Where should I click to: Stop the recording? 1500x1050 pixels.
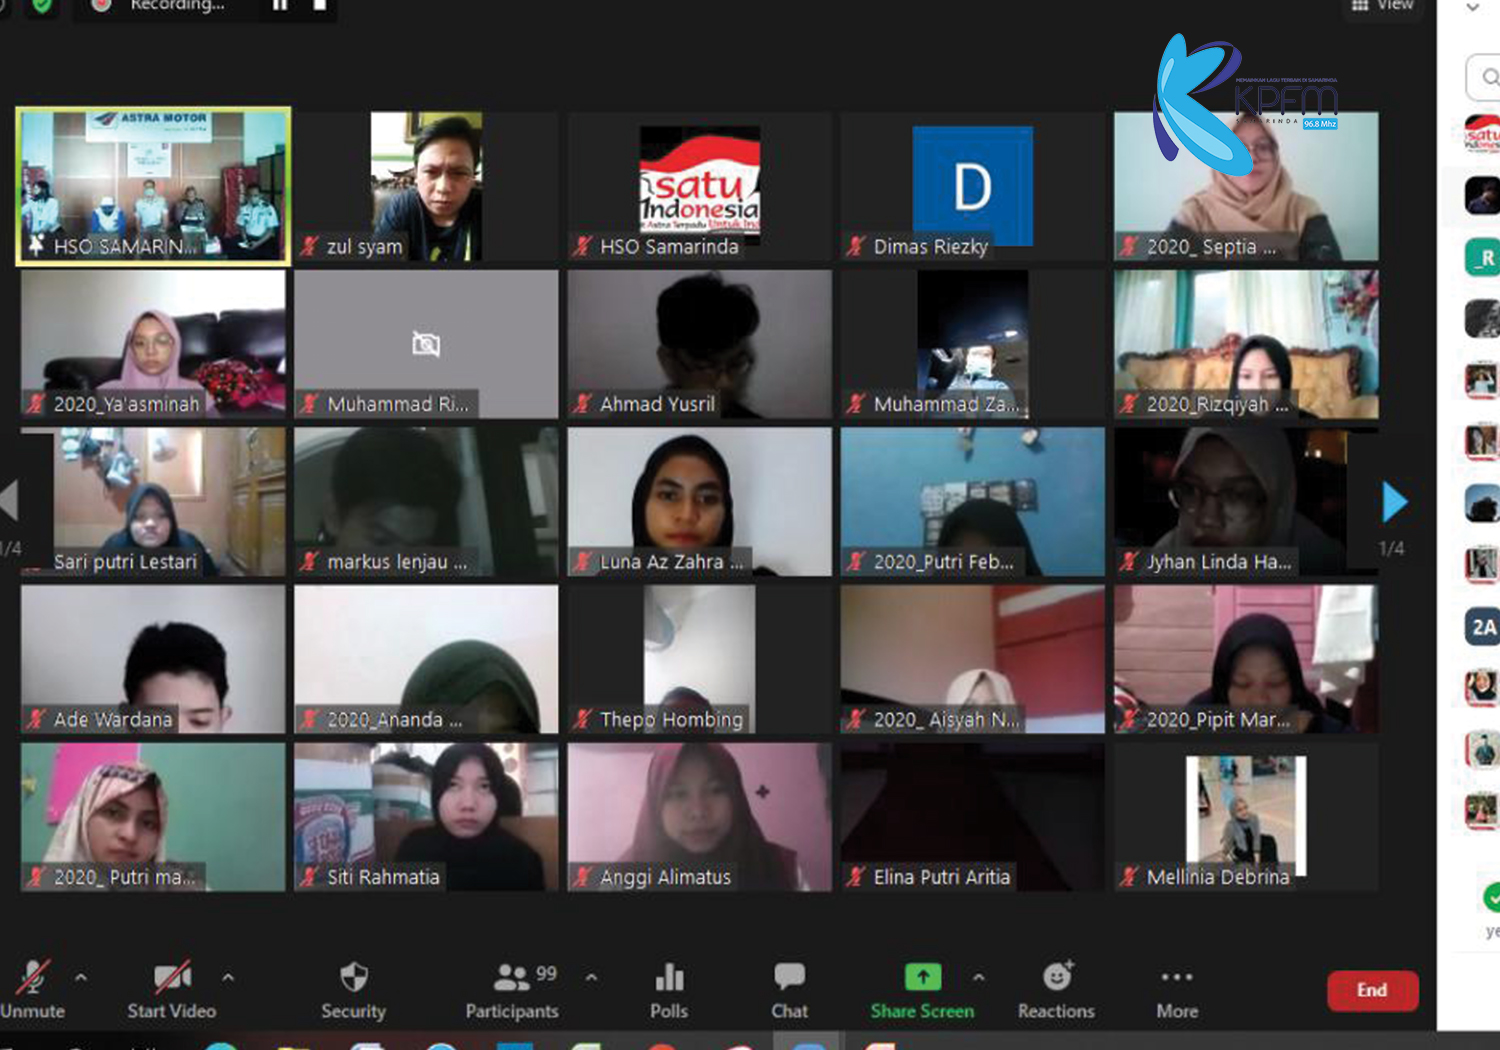tap(319, 5)
